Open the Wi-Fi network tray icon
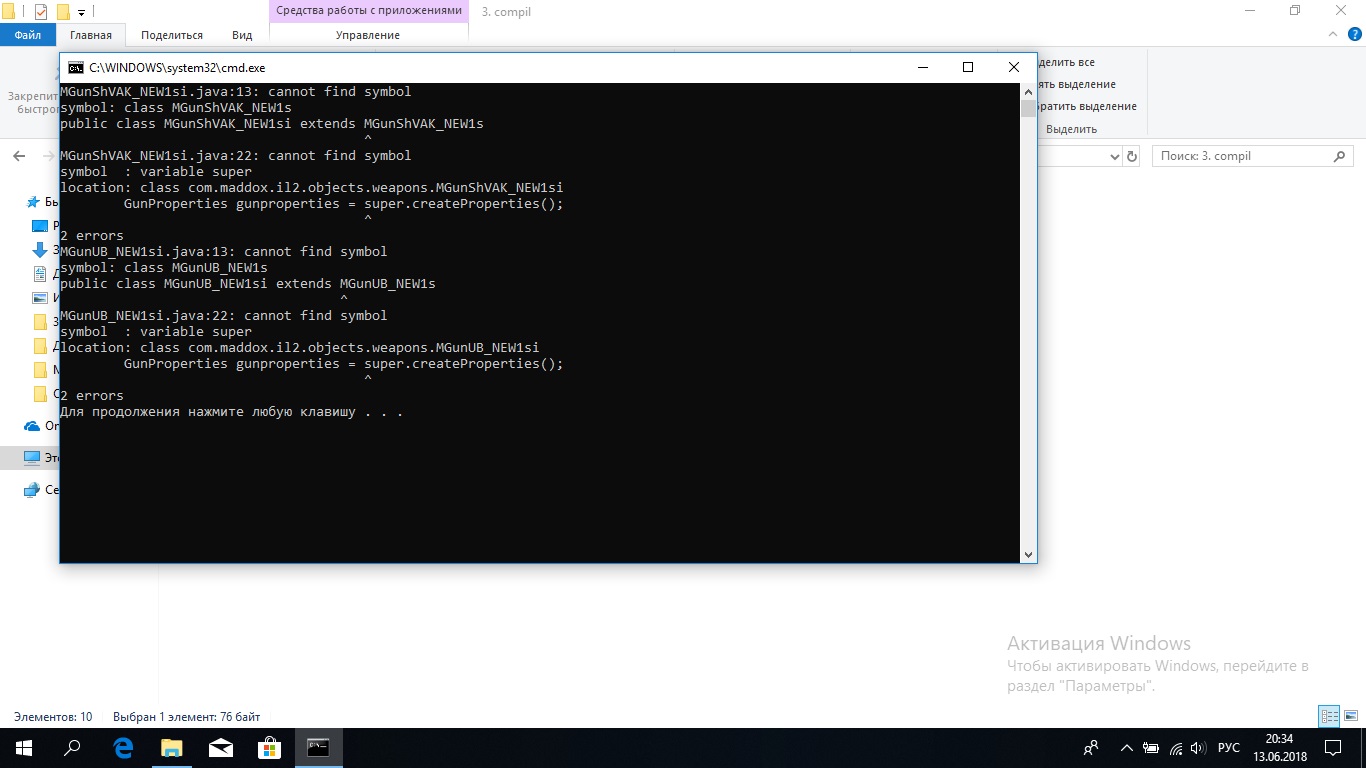This screenshot has height=768, width=1366. (1176, 748)
